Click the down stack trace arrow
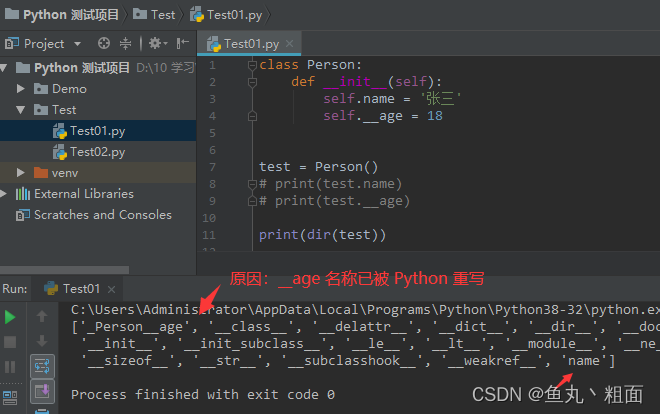 coord(42,341)
